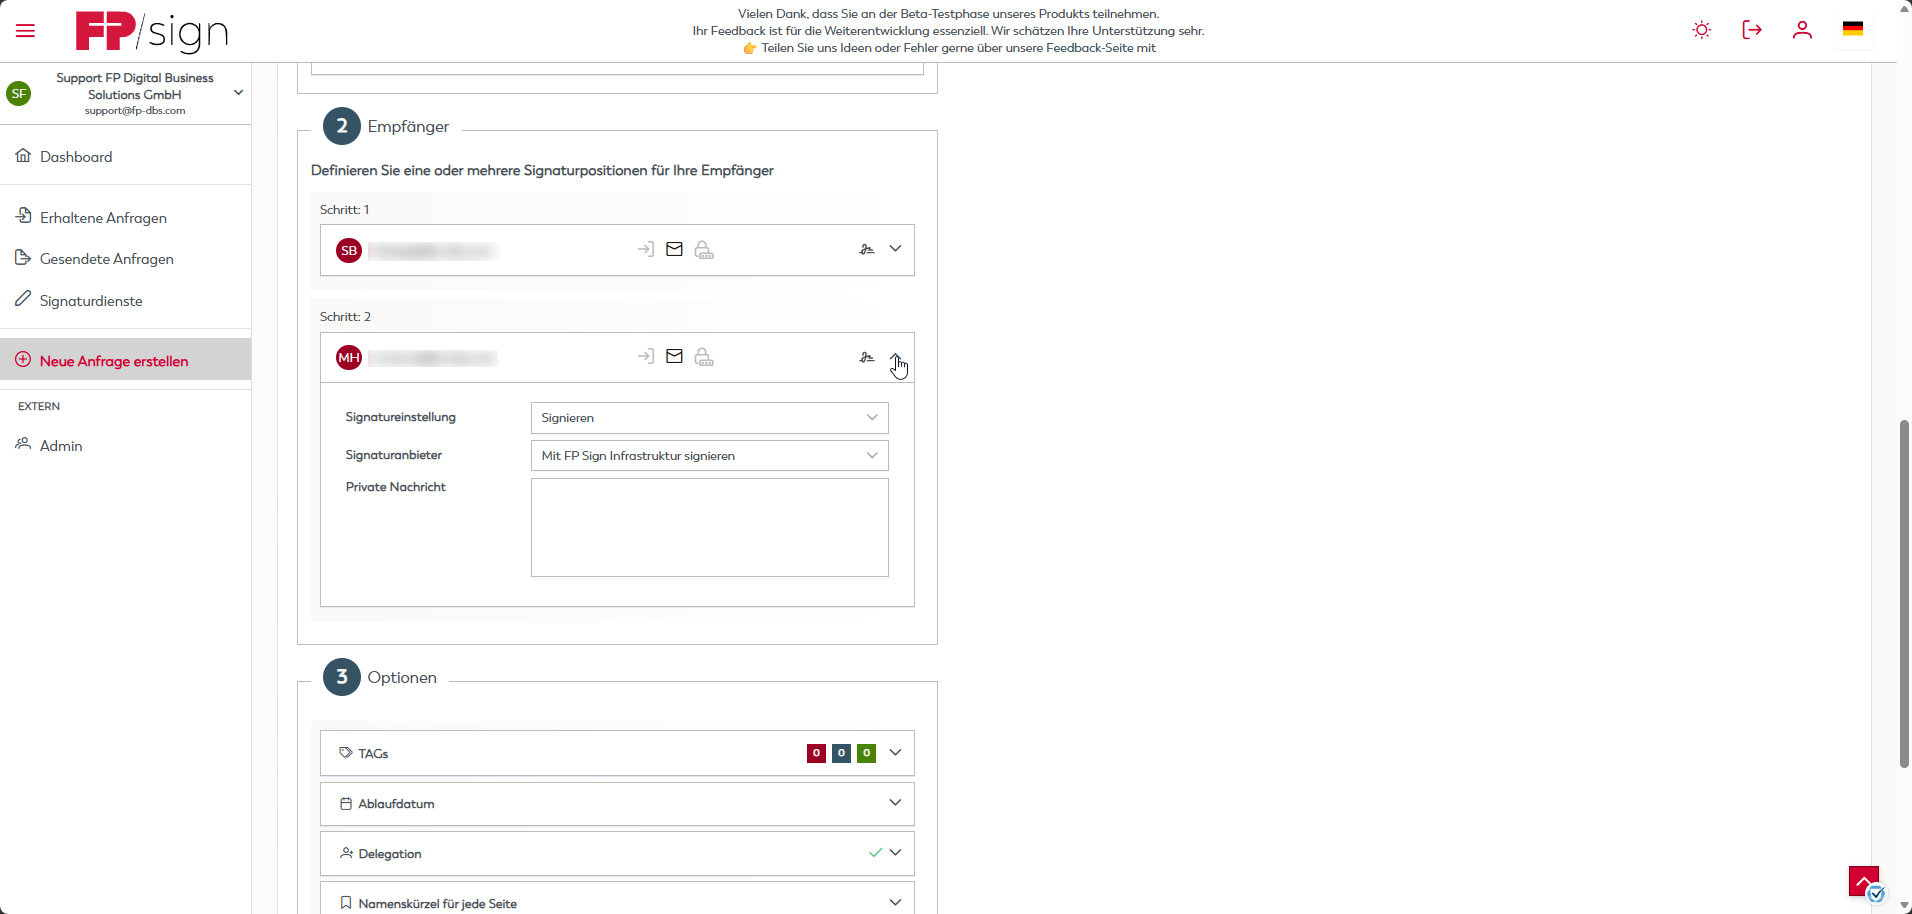The width and height of the screenshot is (1912, 914).
Task: Select Neue Anfrage erstellen
Action: [125, 360]
